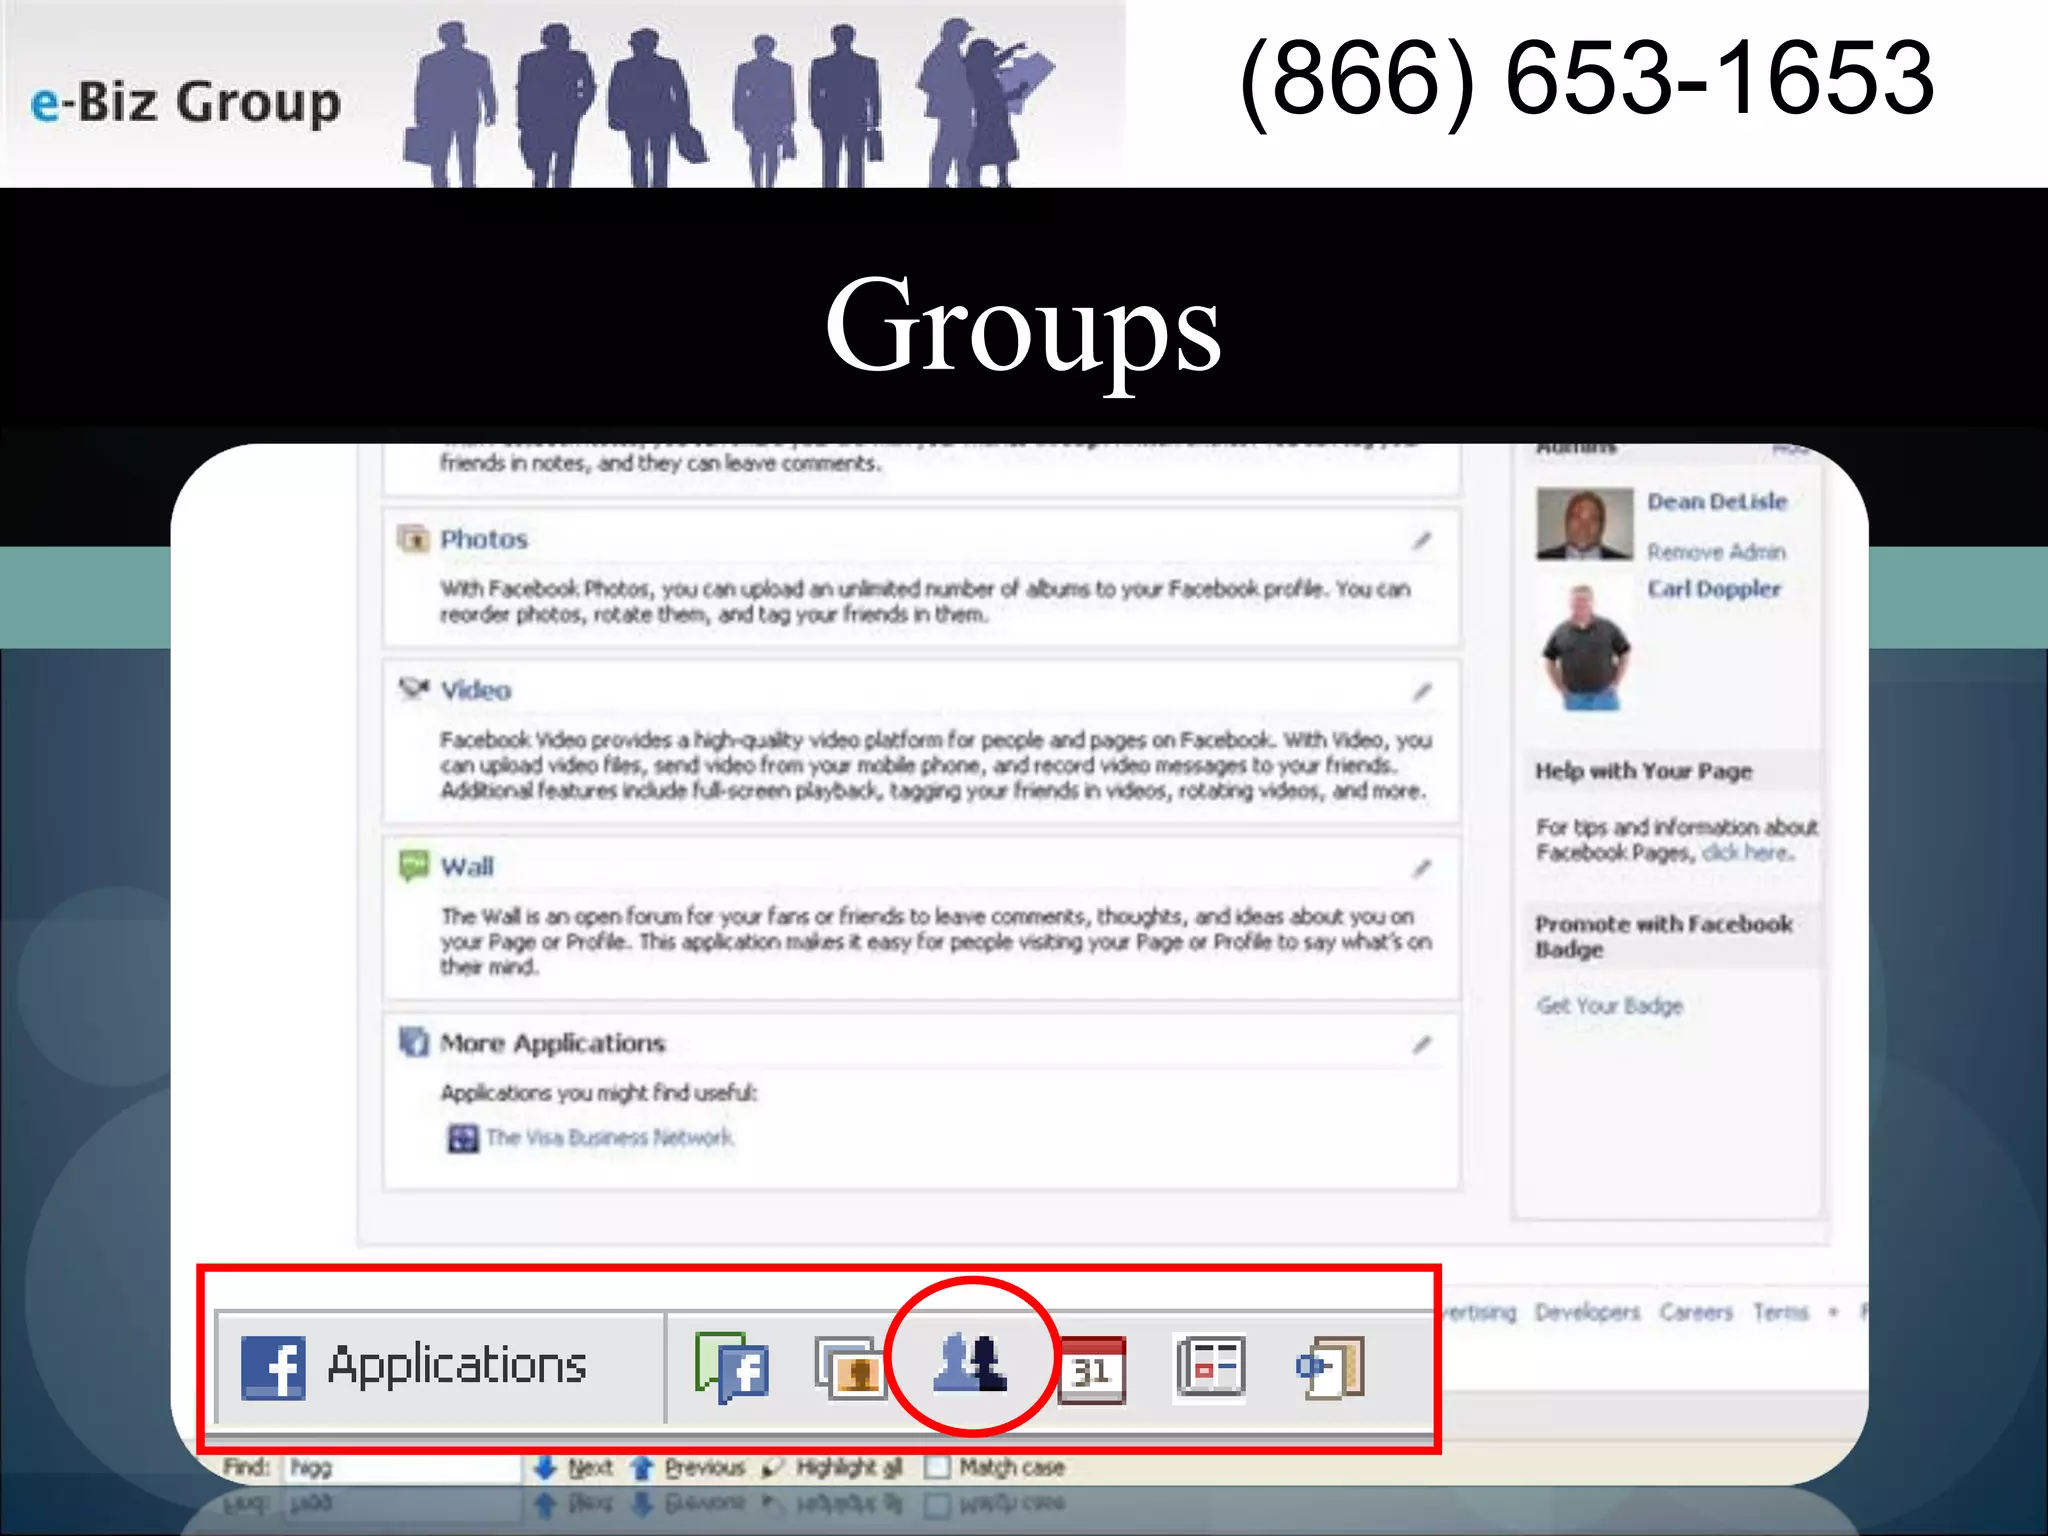This screenshot has width=2048, height=1536.
Task: Open the Careers footer link
Action: (1696, 1311)
